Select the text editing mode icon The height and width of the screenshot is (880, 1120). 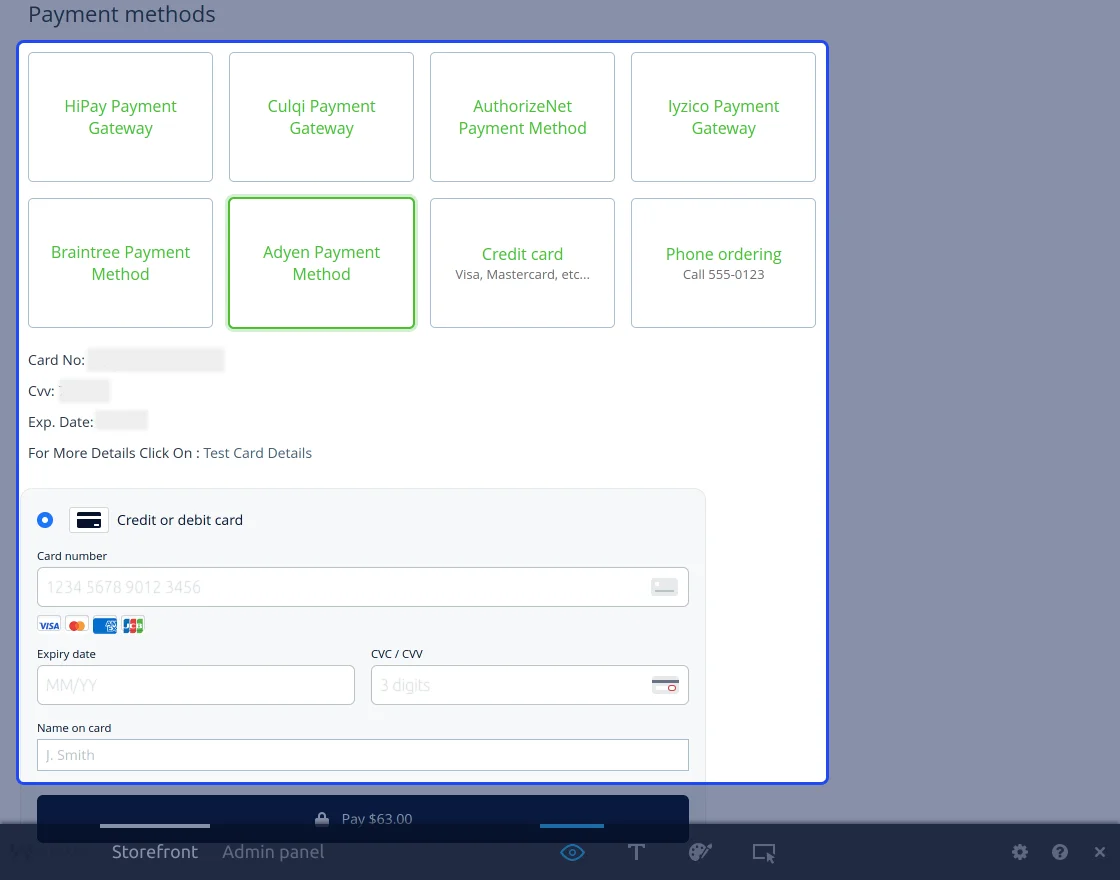[636, 852]
